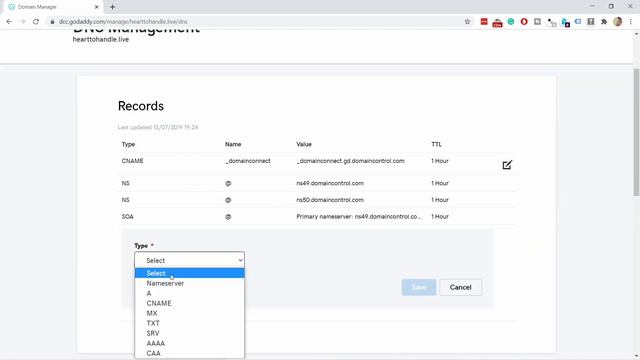Choose Nameserver record type
Screen dimensions: 640x360
click(x=189, y=283)
